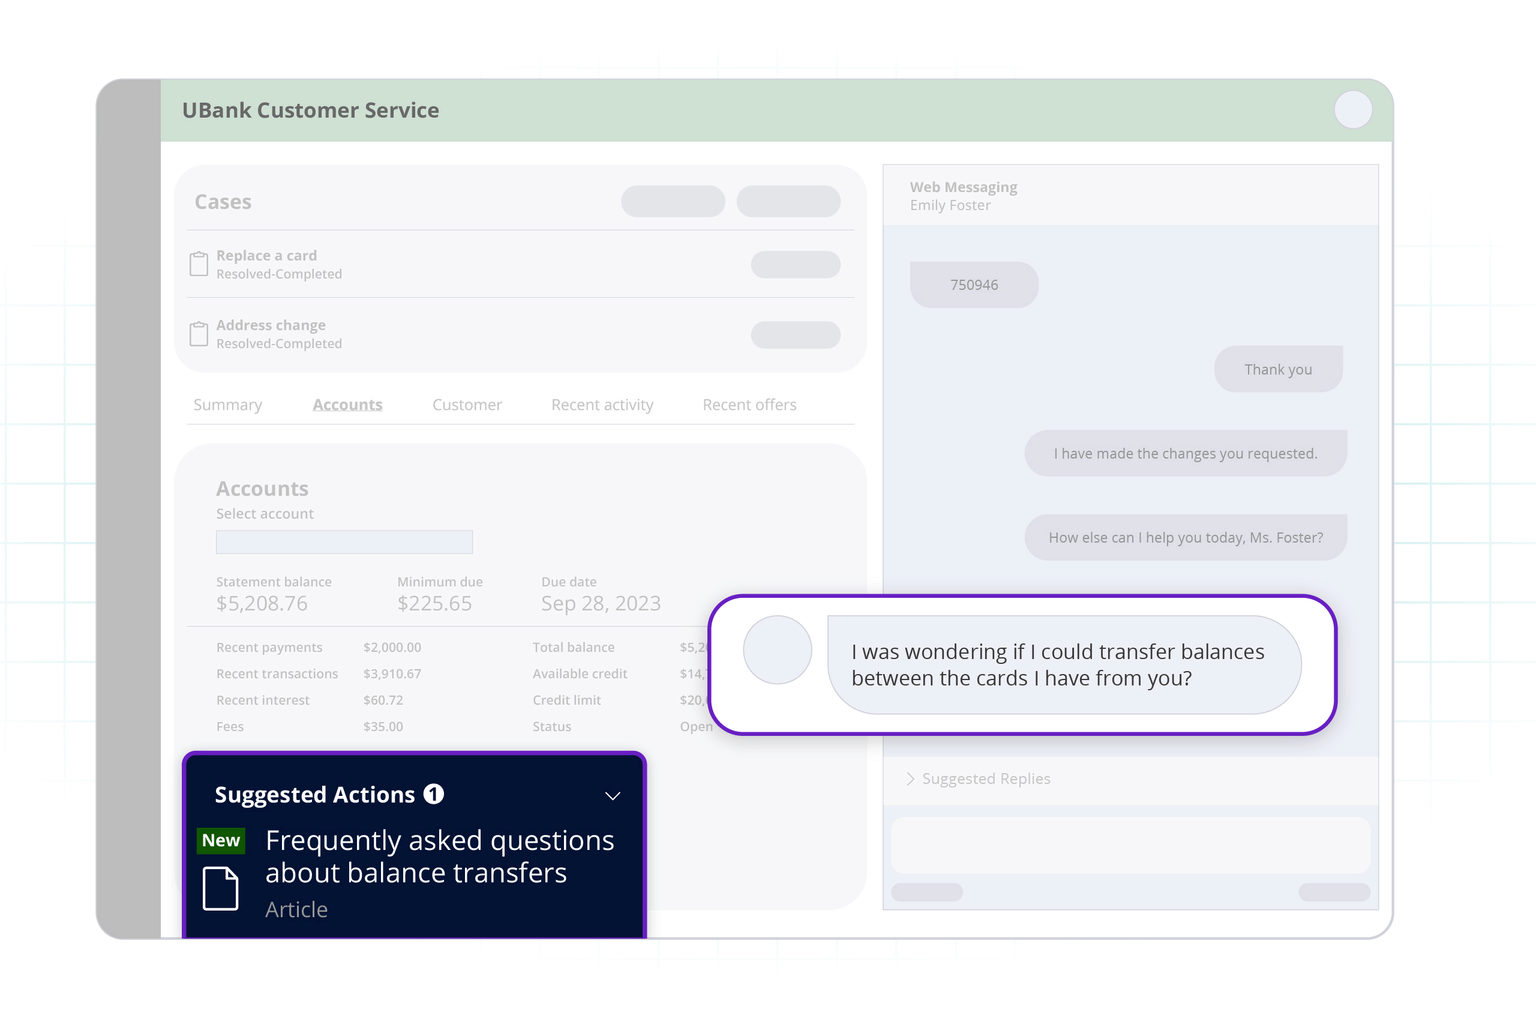1536x1012 pixels.
Task: Click the chat message input field
Action: [1130, 845]
